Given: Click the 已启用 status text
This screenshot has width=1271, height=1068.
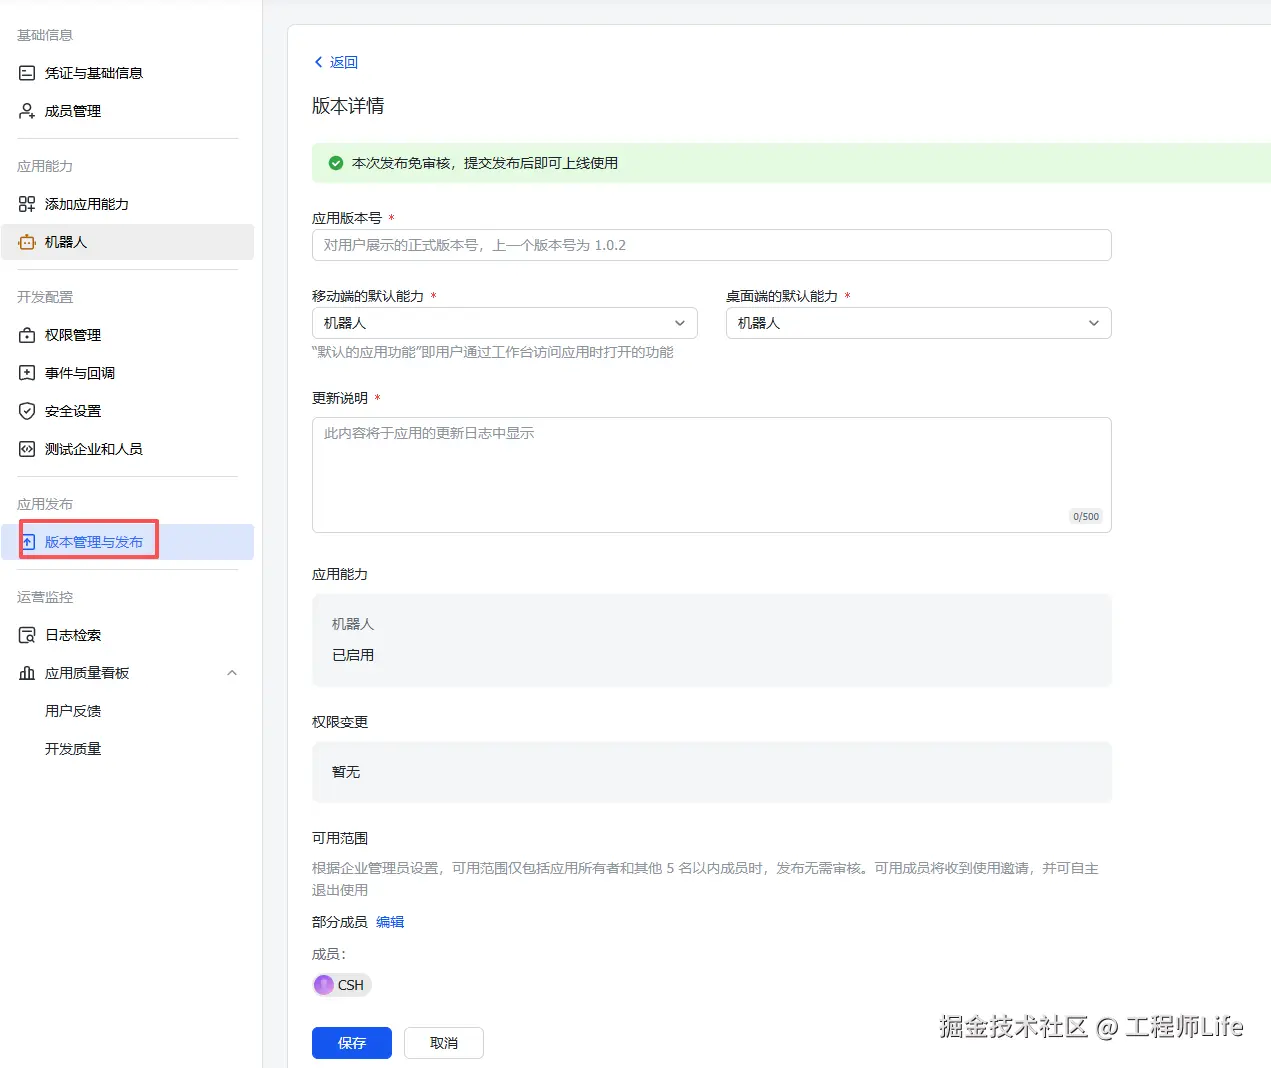Looking at the screenshot, I should (353, 655).
